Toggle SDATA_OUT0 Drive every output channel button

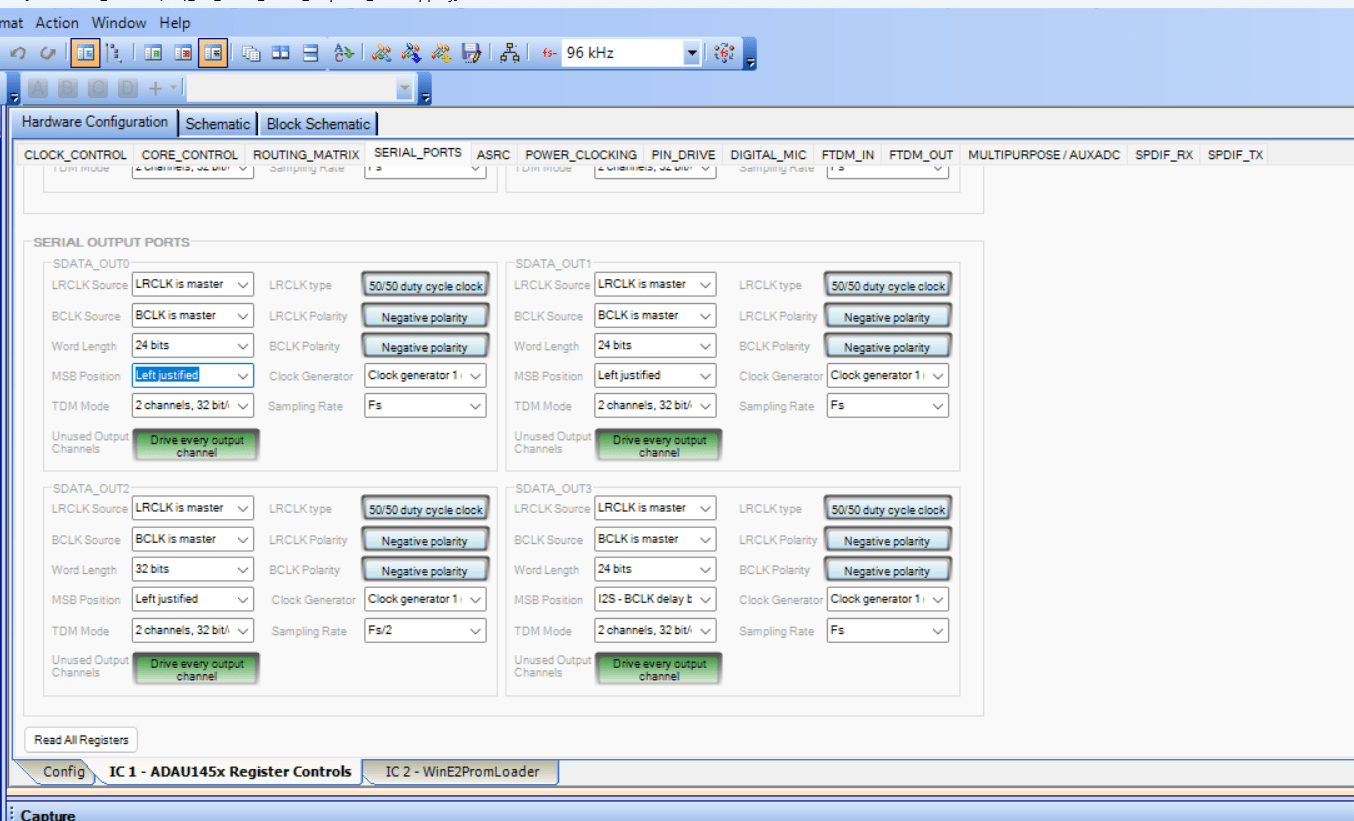click(196, 446)
